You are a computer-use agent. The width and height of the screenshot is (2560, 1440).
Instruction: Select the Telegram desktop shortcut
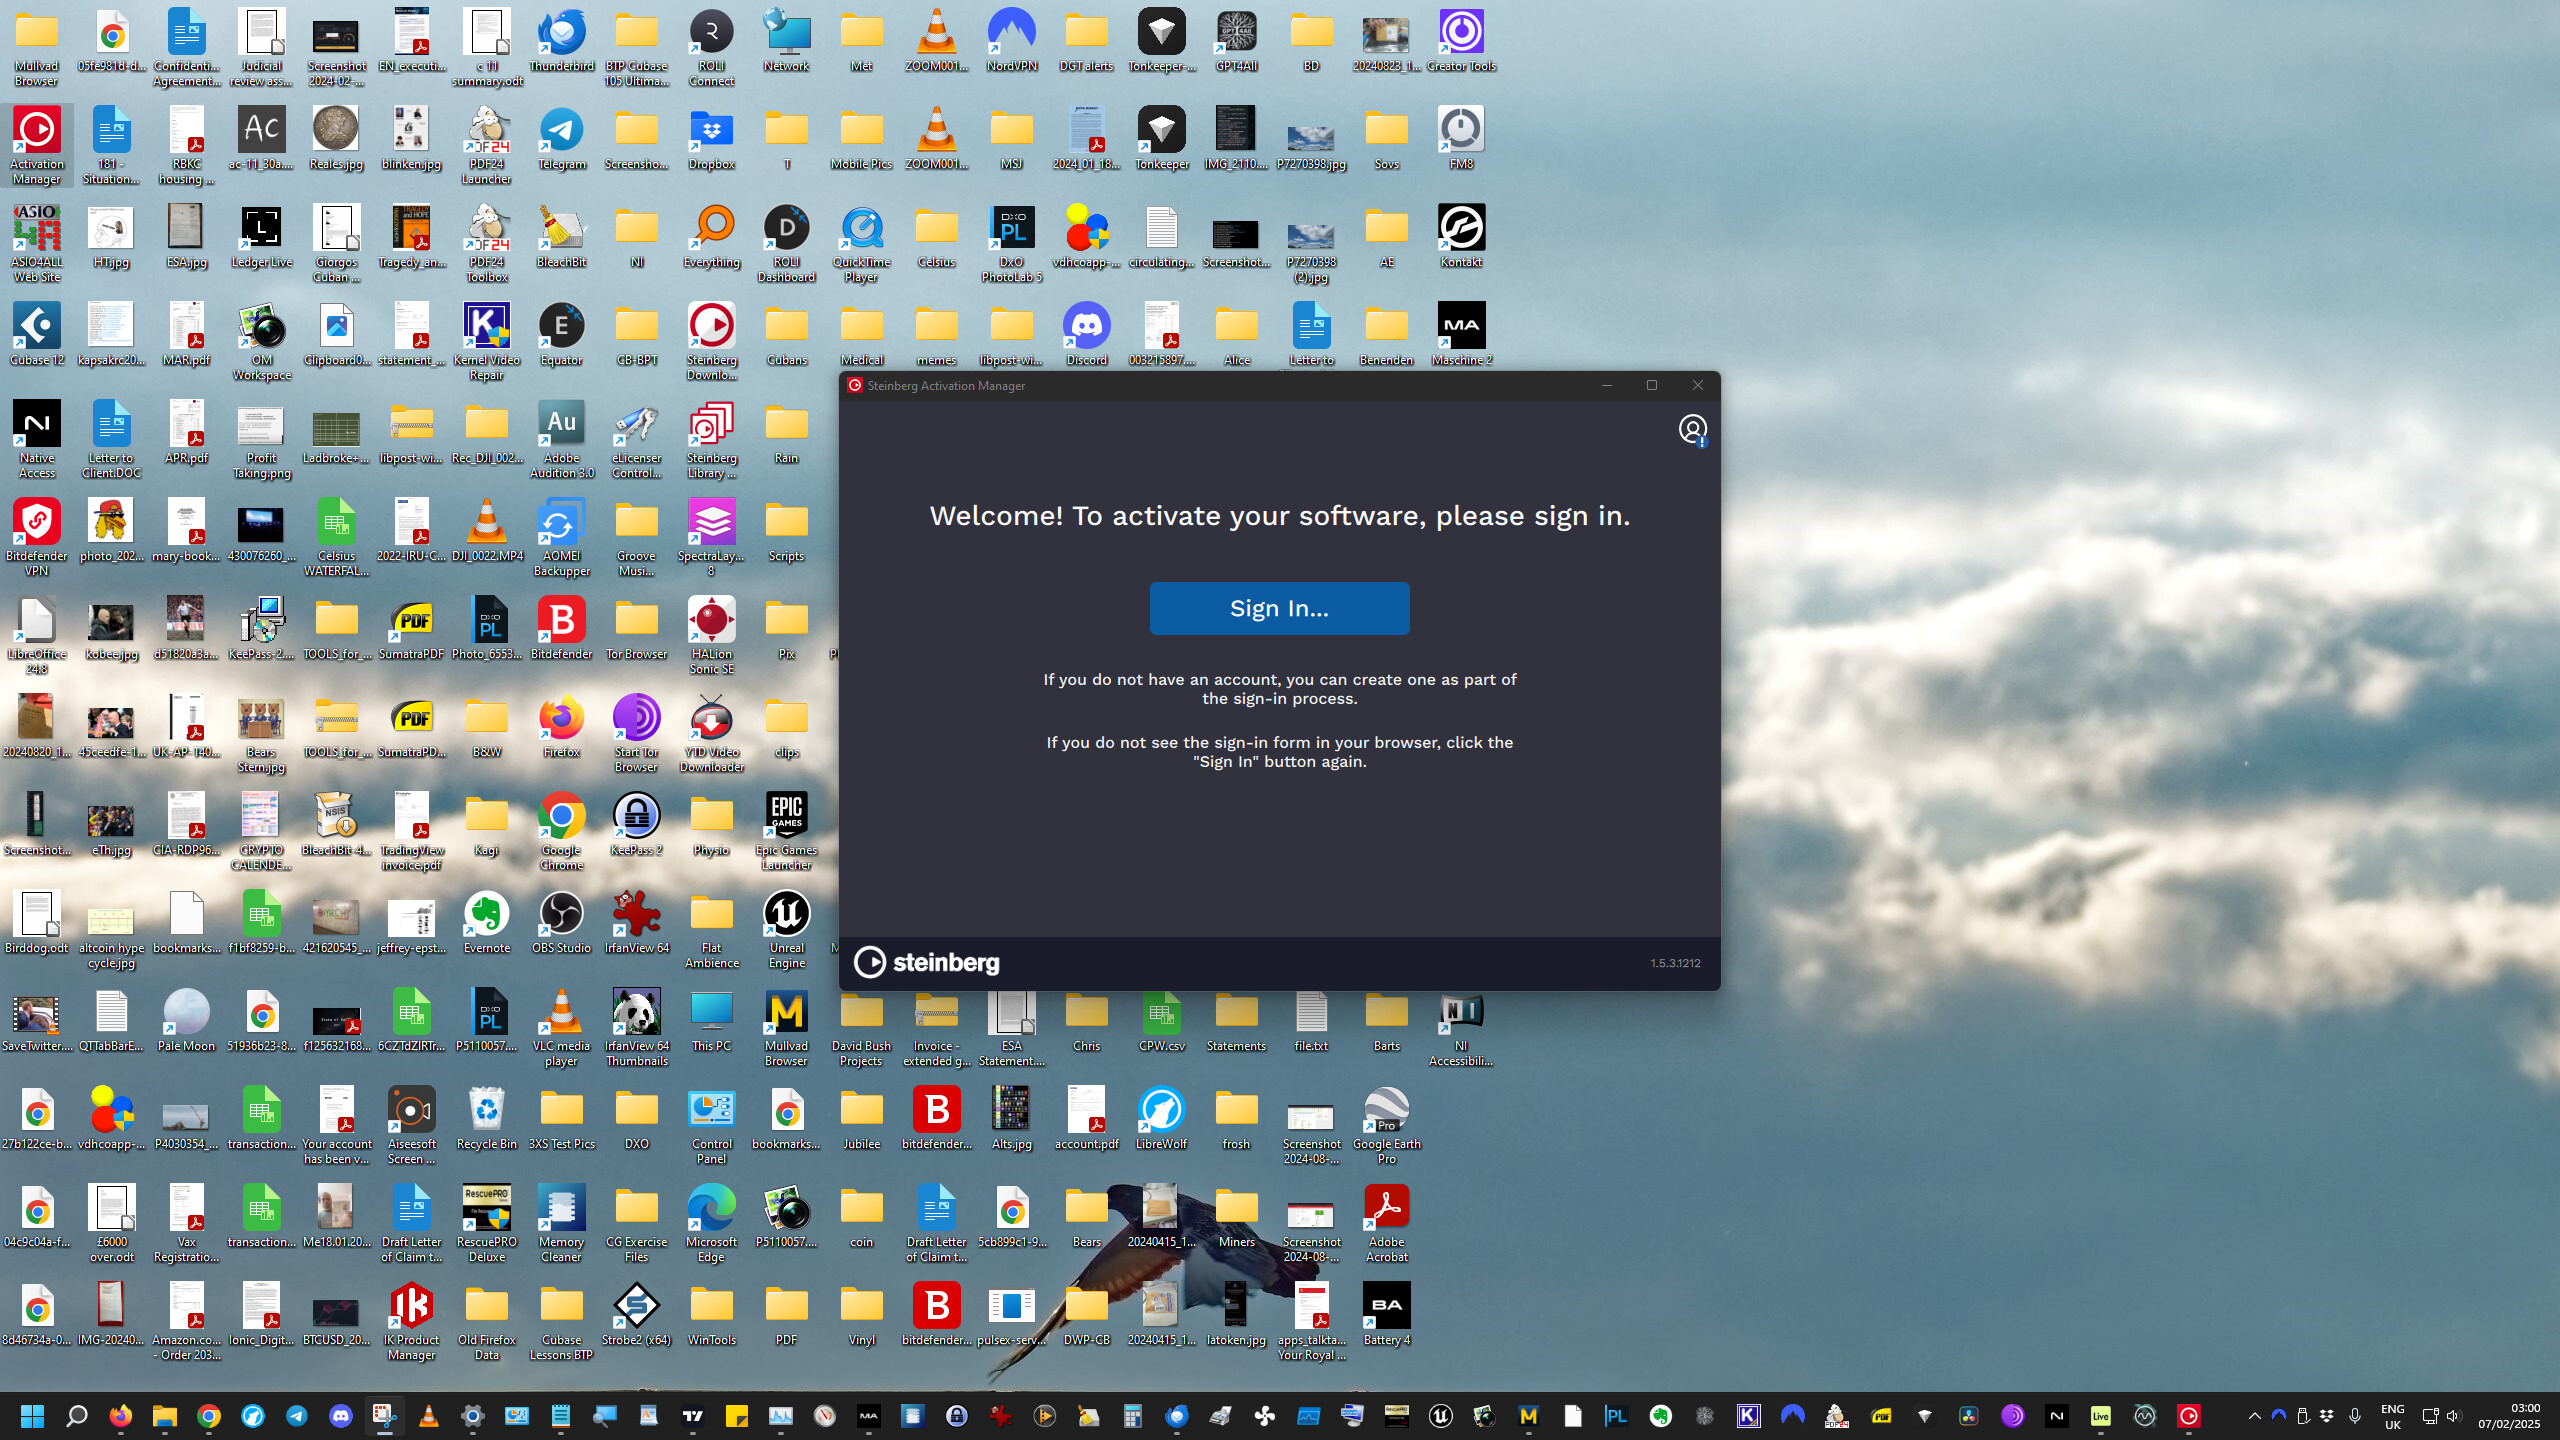click(x=562, y=139)
